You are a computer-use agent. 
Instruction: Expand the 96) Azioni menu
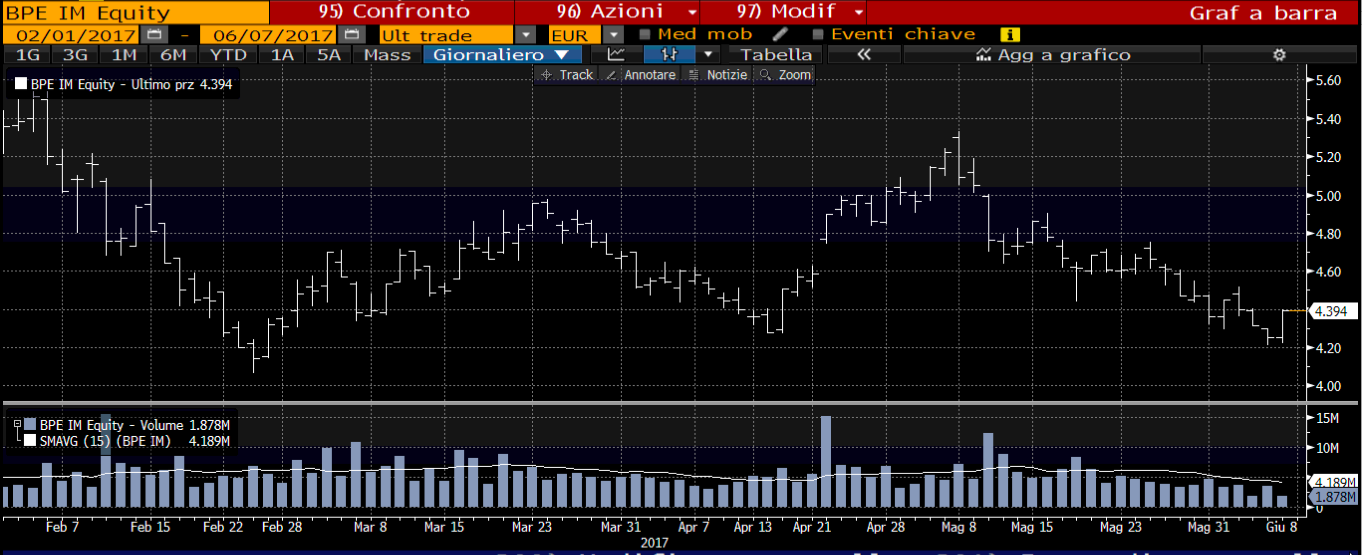click(x=606, y=12)
